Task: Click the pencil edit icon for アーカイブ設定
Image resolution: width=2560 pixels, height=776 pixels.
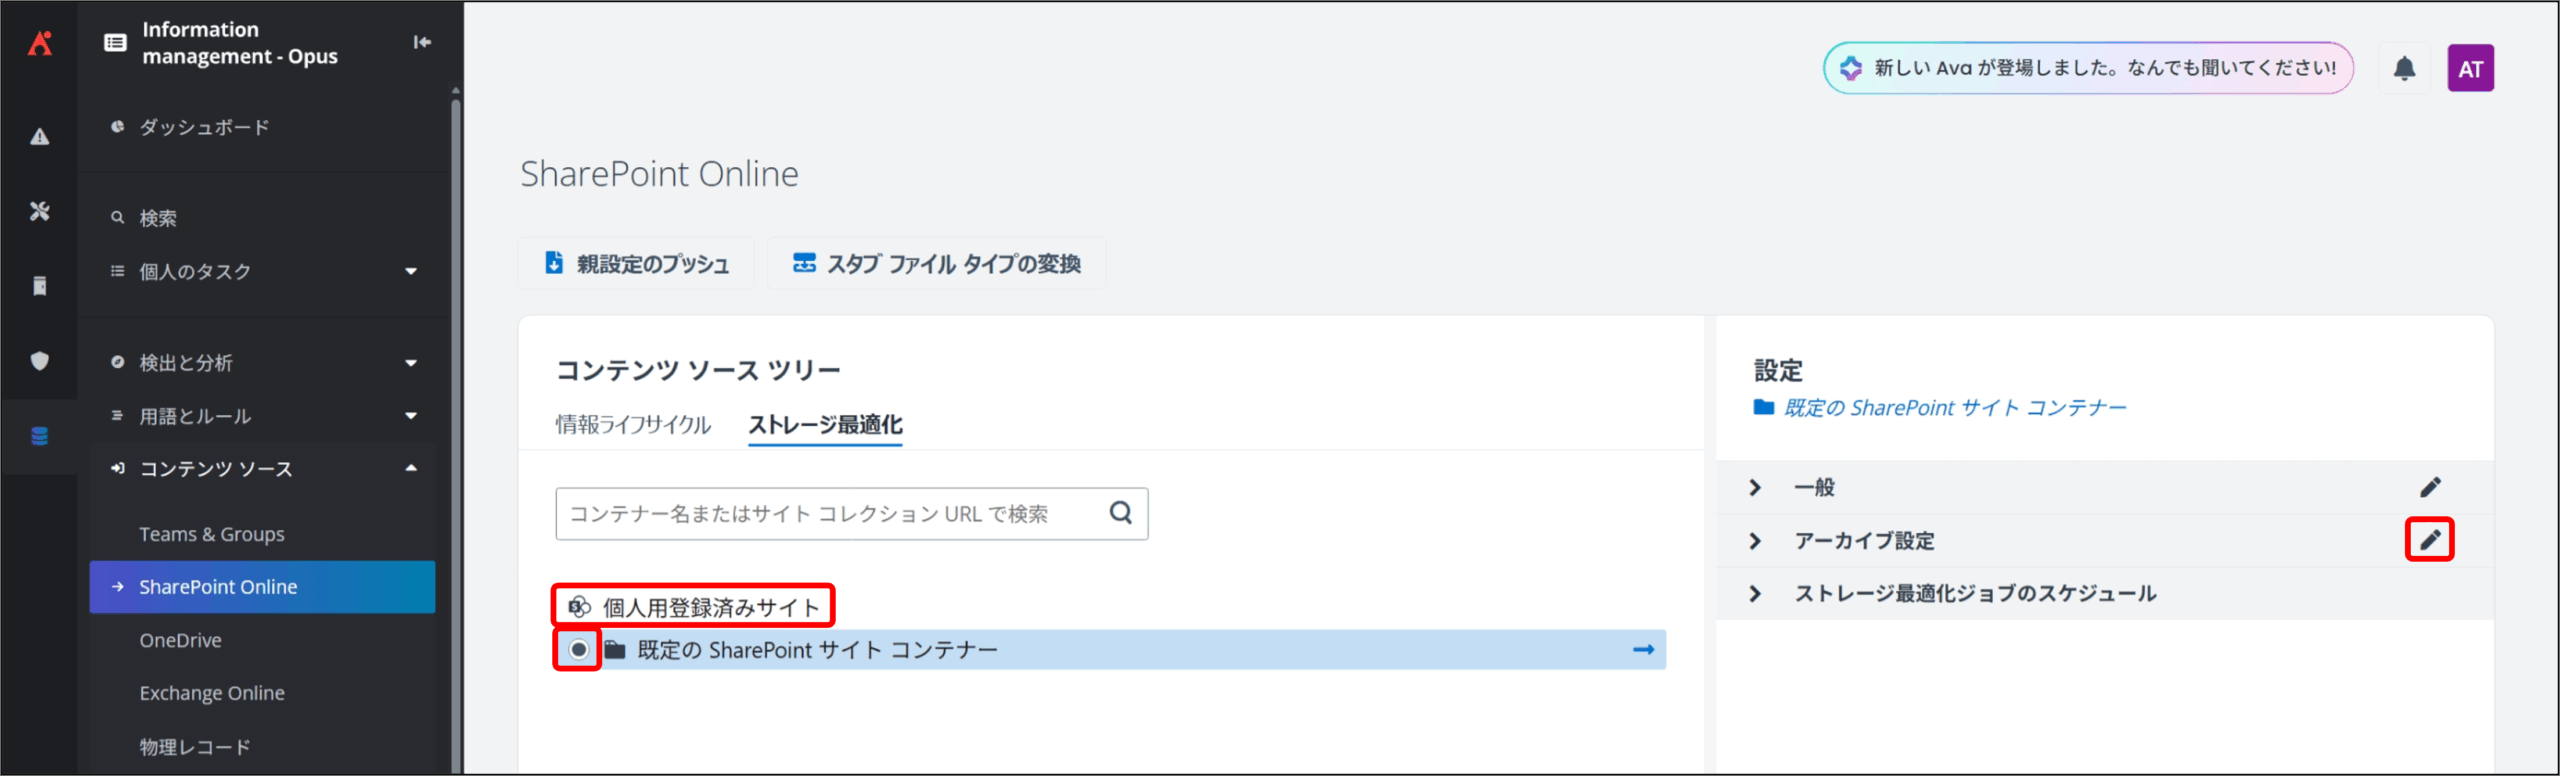Action: click(x=2429, y=541)
